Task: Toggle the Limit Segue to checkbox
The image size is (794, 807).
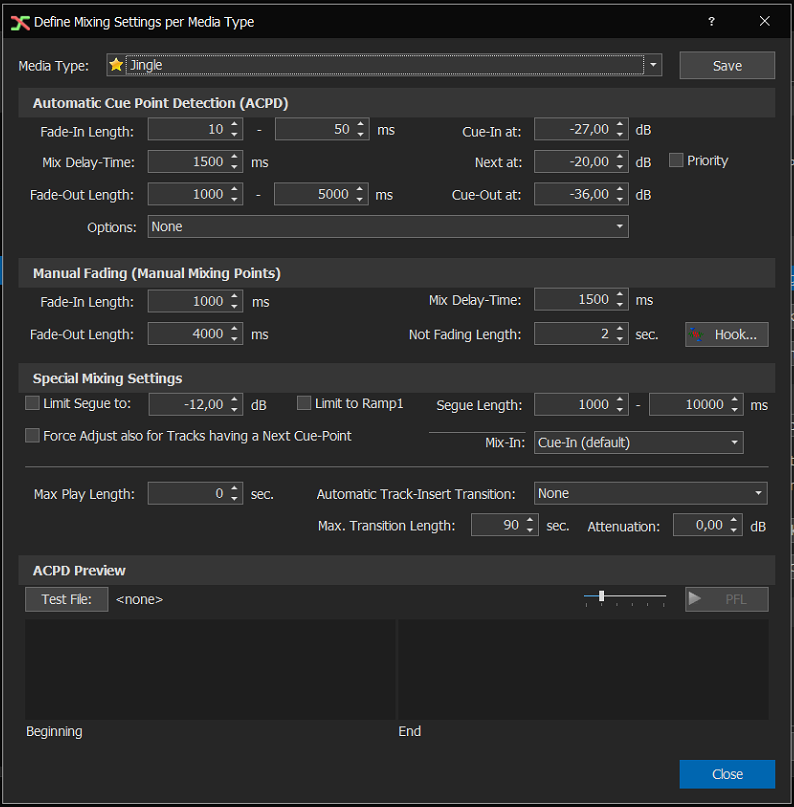Action: 33,403
